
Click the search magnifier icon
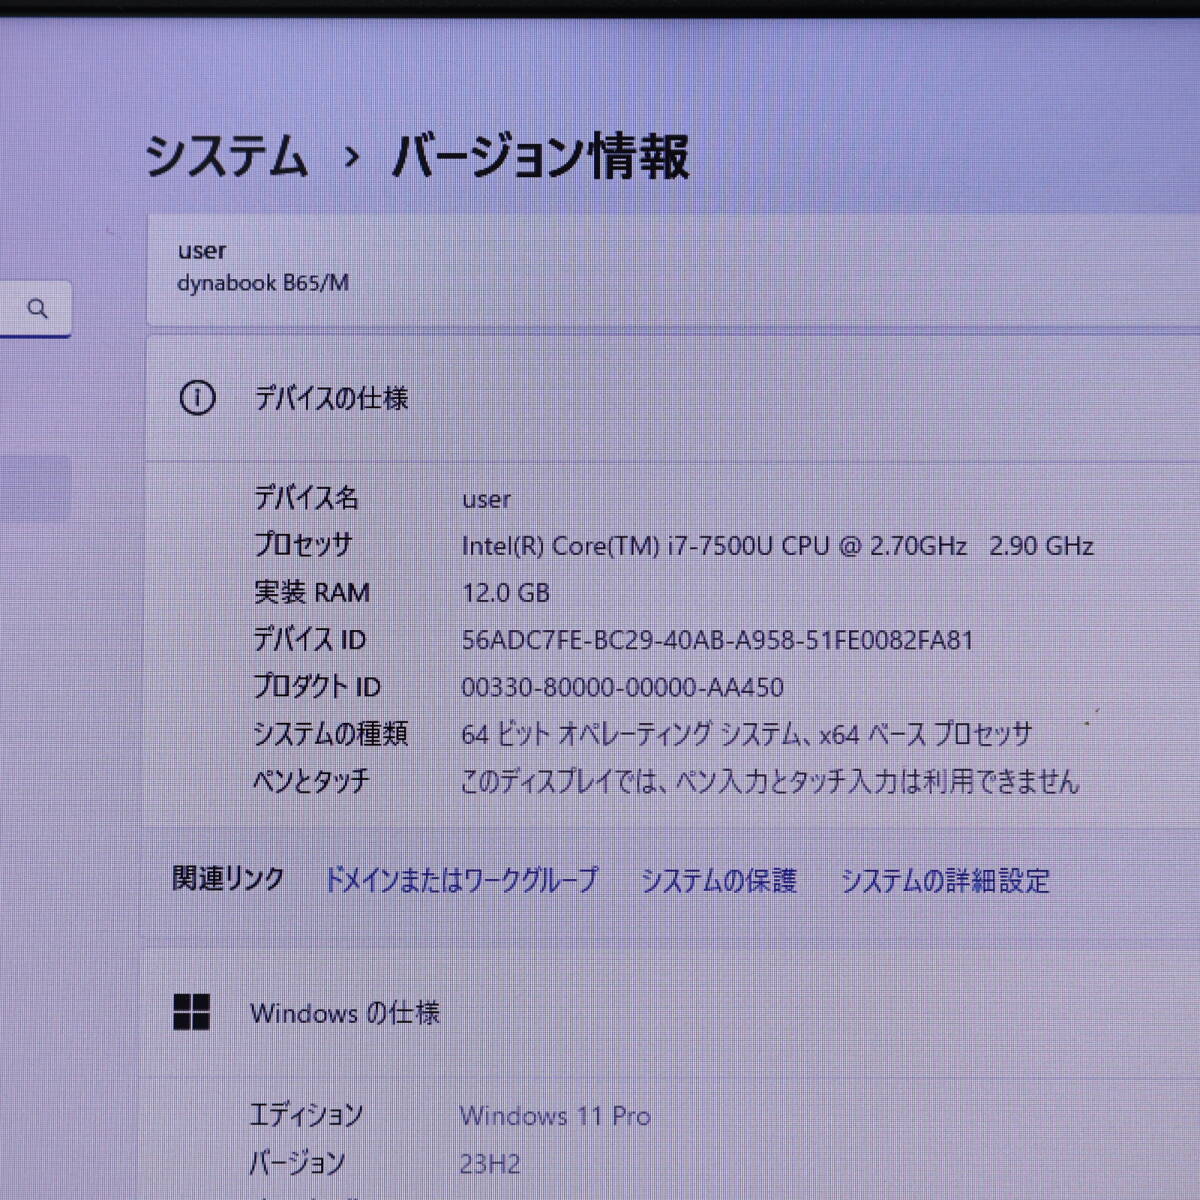38,309
